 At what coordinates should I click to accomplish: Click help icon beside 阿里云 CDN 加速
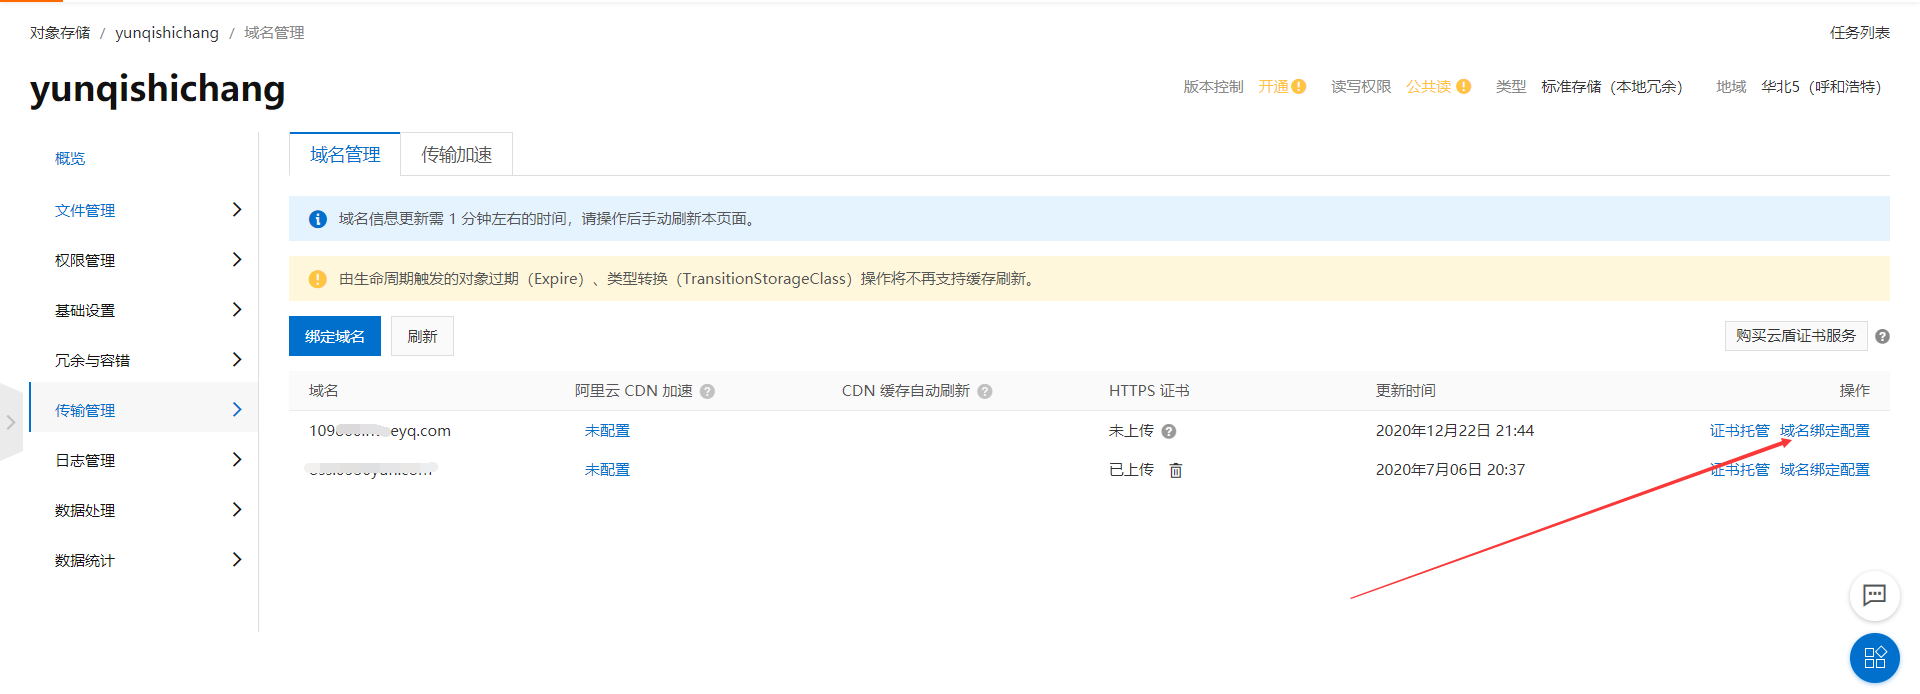pyautogui.click(x=707, y=392)
